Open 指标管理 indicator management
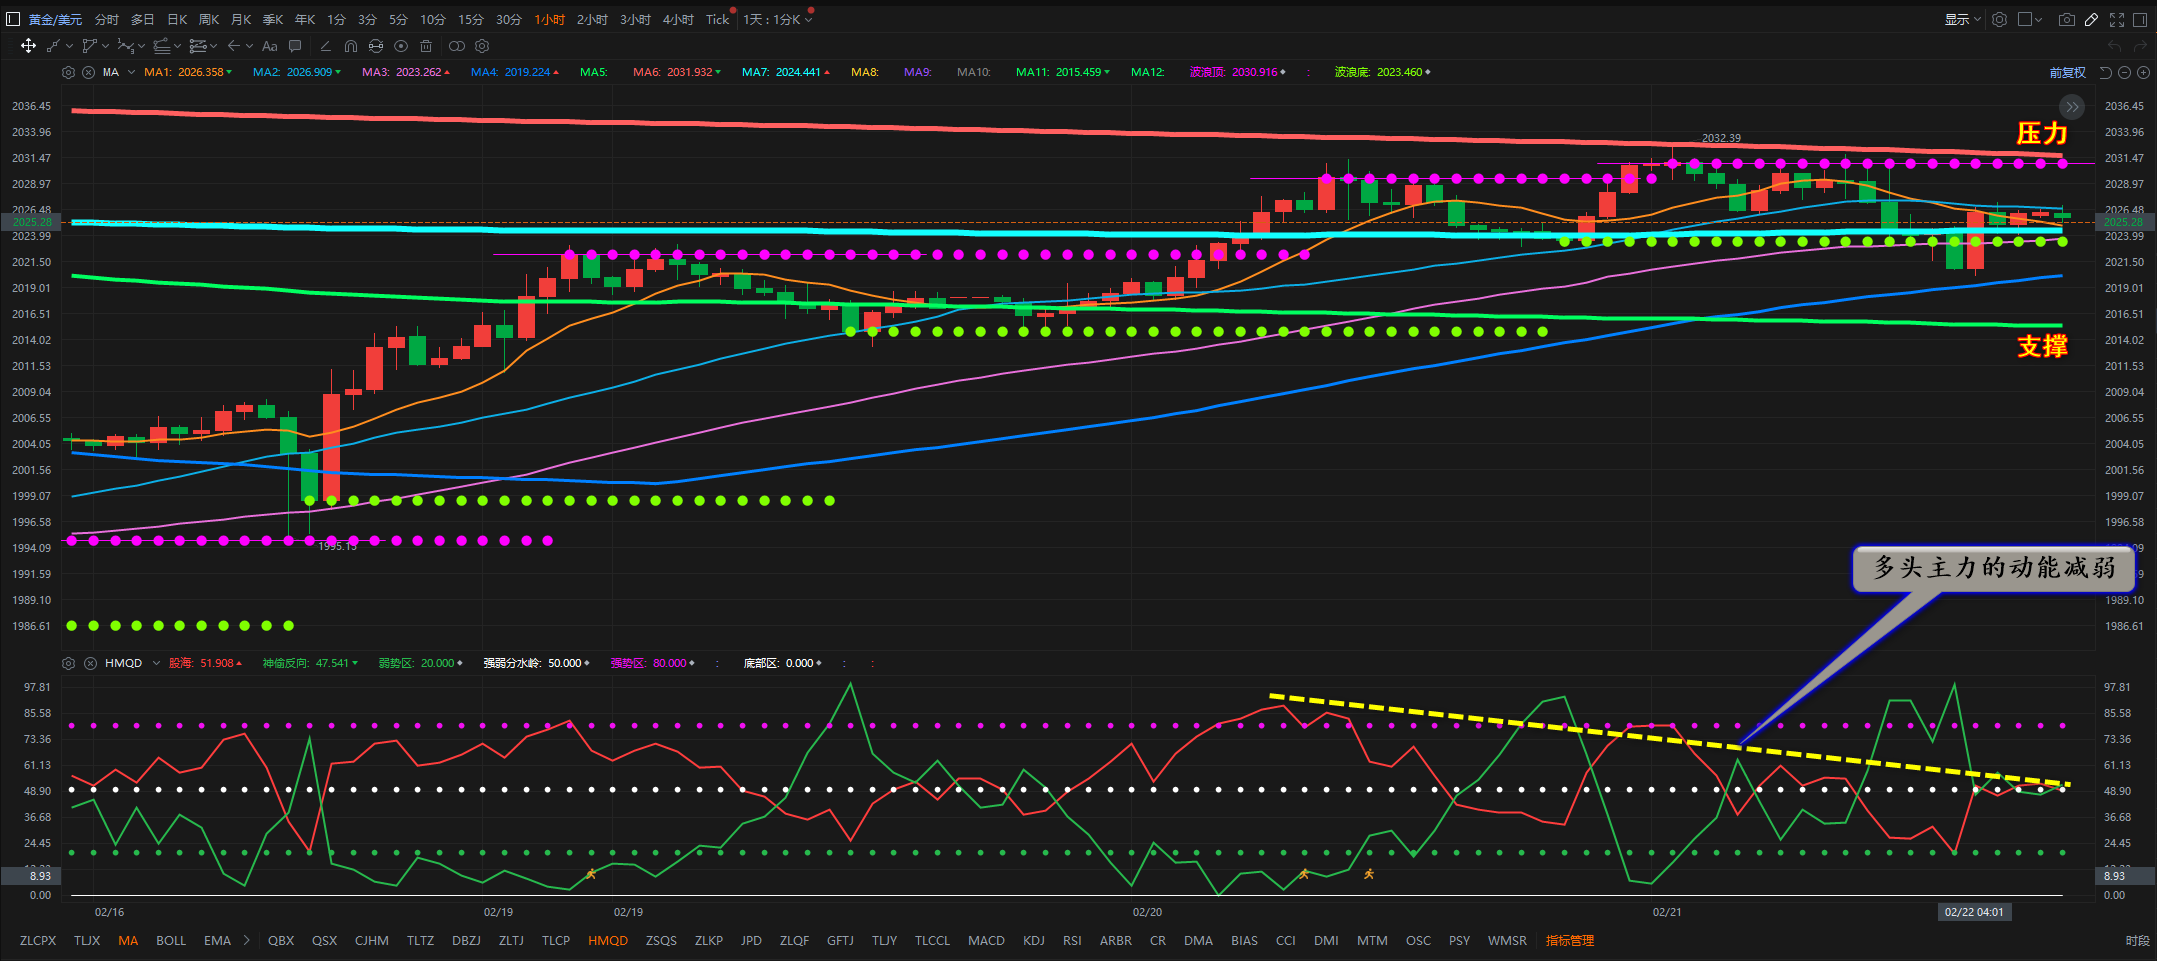 [x=1569, y=940]
